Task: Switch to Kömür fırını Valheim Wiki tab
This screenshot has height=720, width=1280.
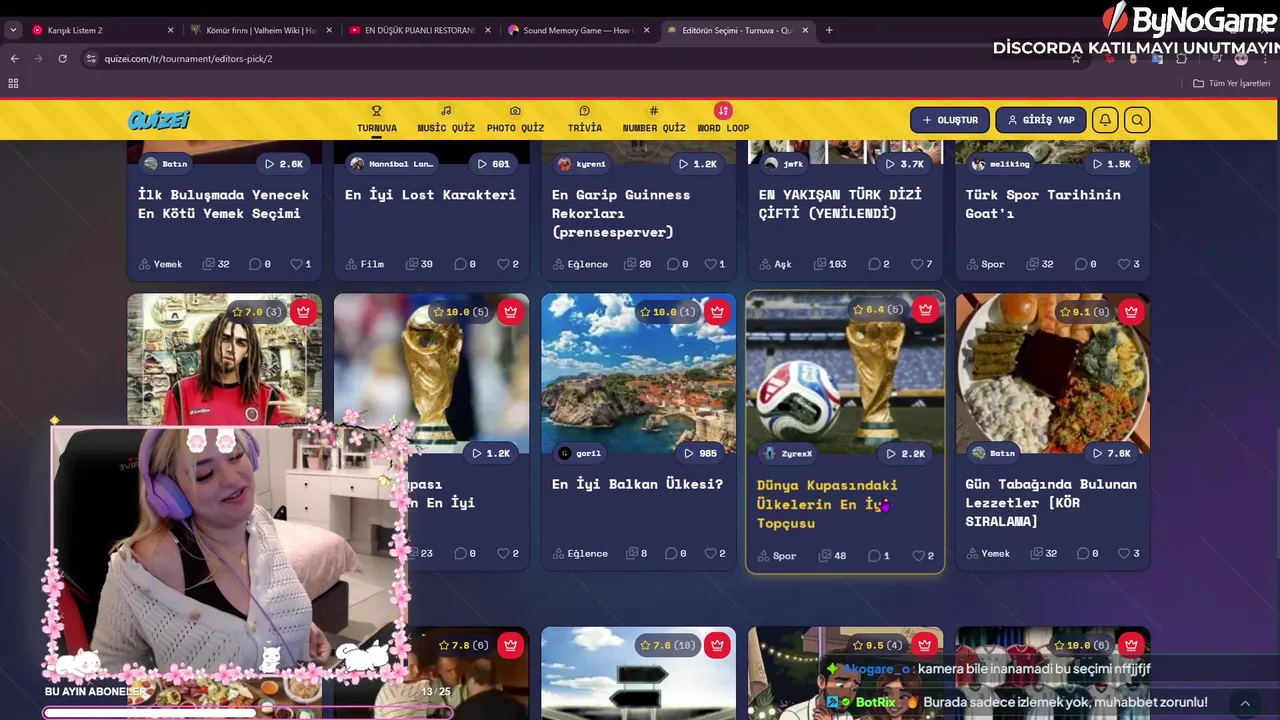Action: click(261, 30)
